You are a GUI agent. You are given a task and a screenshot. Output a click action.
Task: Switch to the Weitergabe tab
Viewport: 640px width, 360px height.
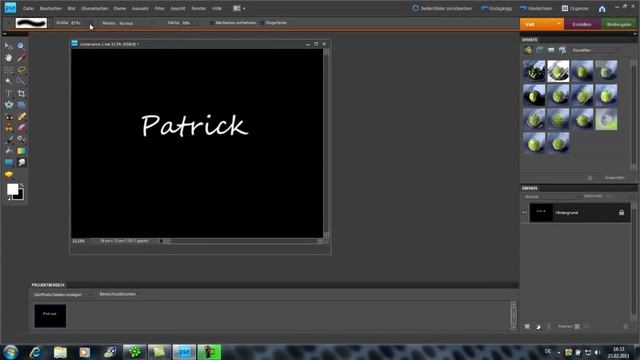(619, 24)
